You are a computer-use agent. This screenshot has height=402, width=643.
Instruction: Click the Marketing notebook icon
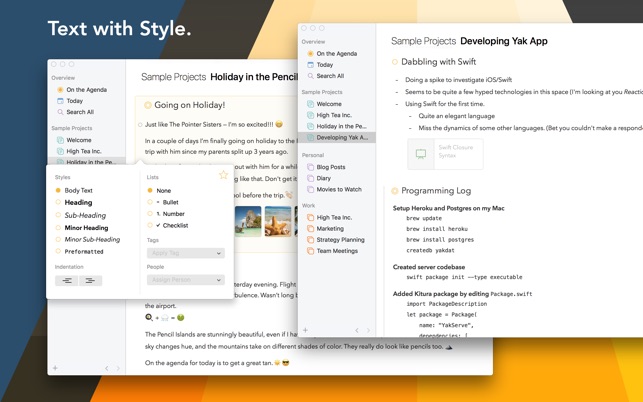coord(311,229)
